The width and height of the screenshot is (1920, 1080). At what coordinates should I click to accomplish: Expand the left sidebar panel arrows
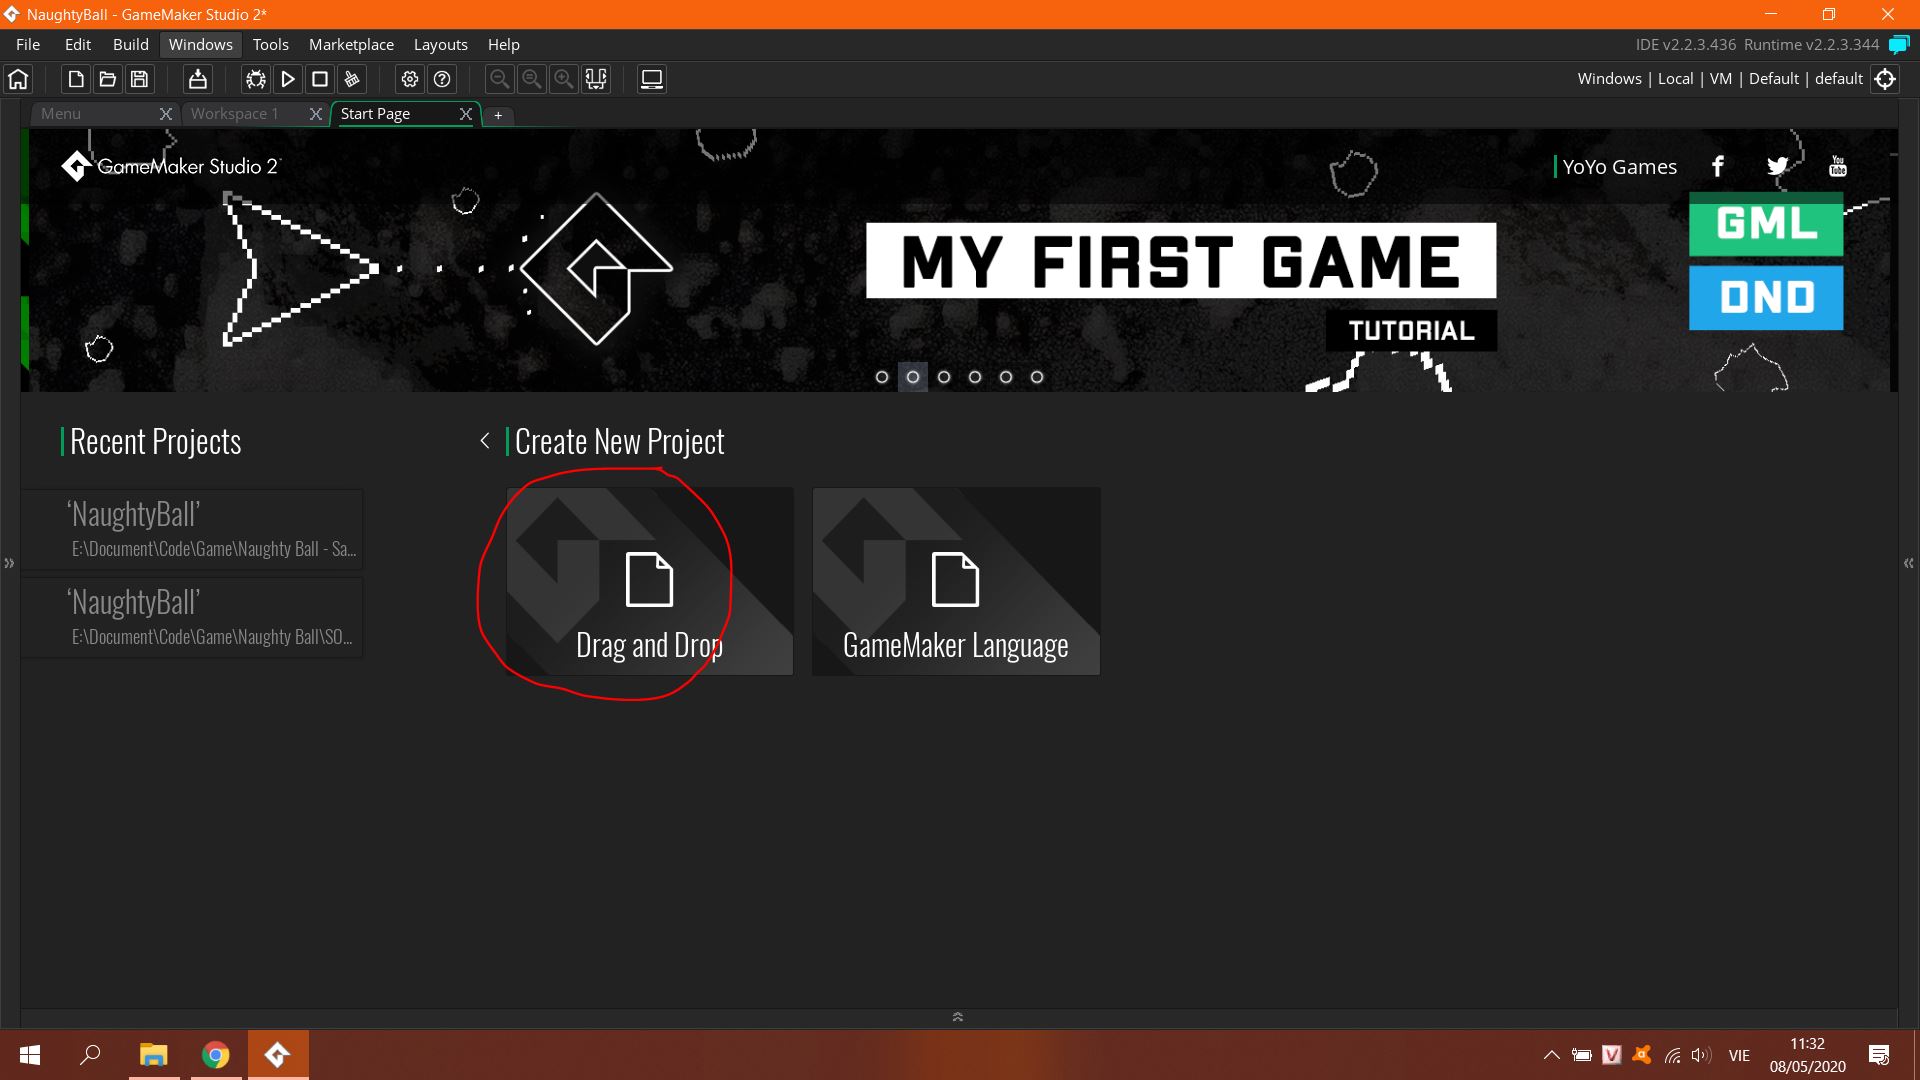10,563
